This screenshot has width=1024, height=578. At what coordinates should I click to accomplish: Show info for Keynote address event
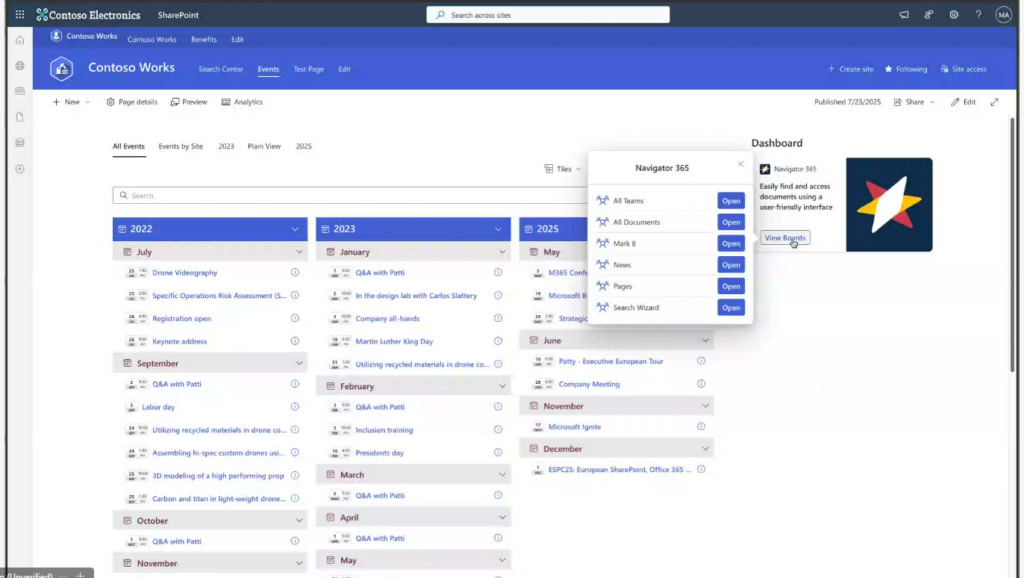pyautogui.click(x=295, y=341)
